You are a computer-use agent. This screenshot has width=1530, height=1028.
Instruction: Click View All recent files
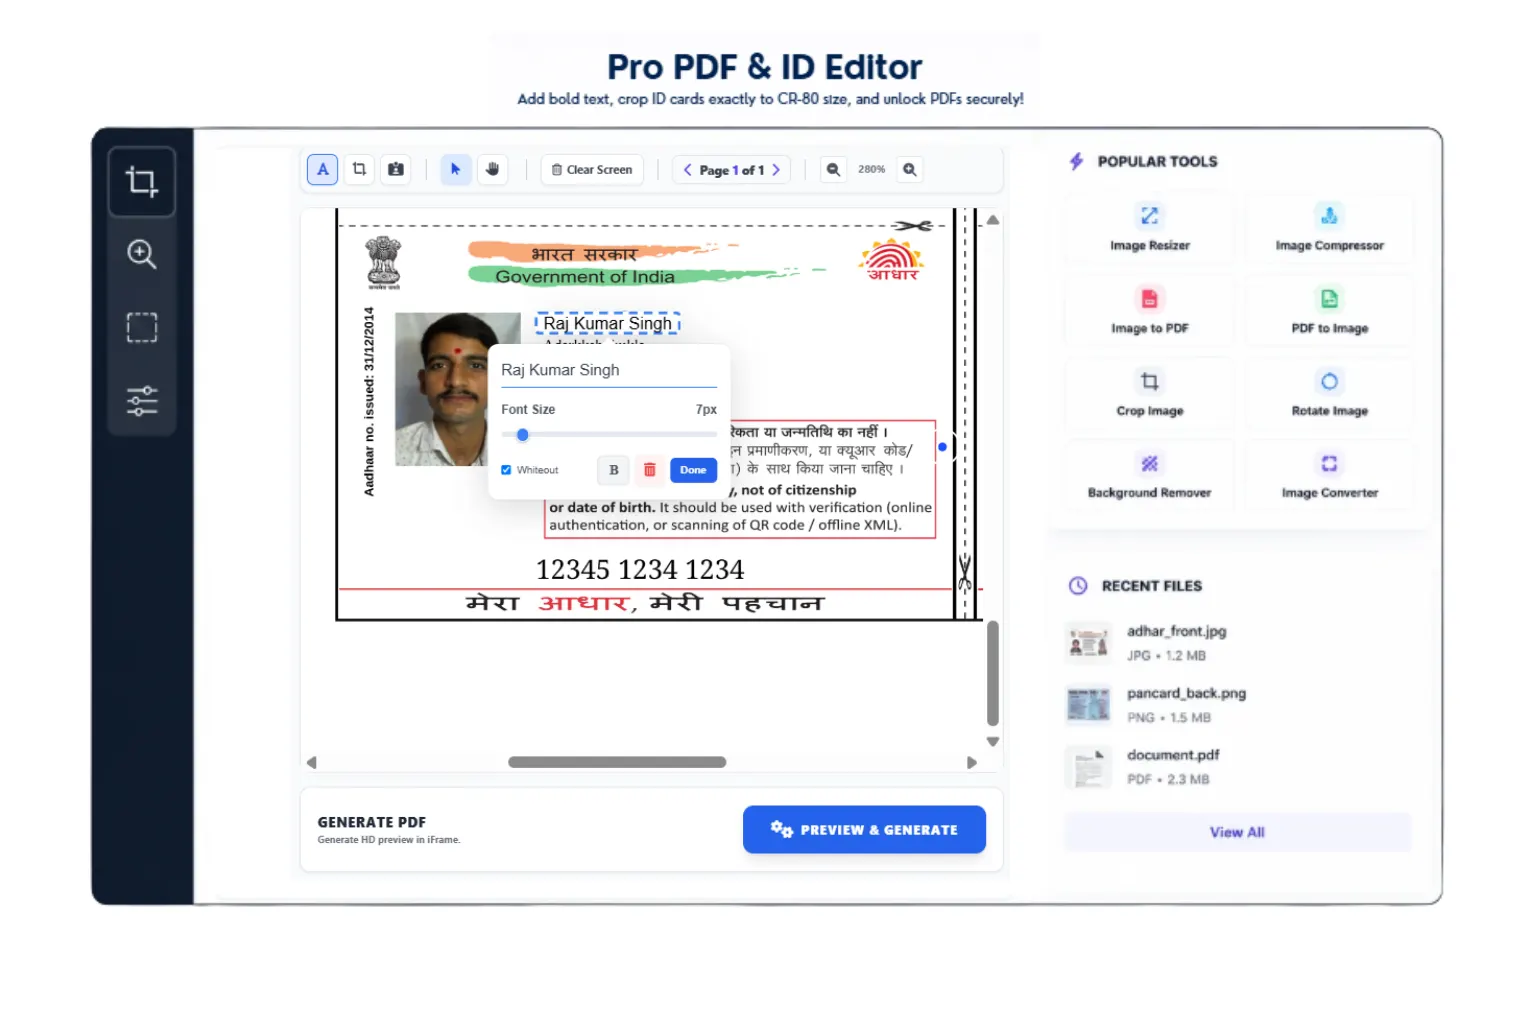(1237, 832)
